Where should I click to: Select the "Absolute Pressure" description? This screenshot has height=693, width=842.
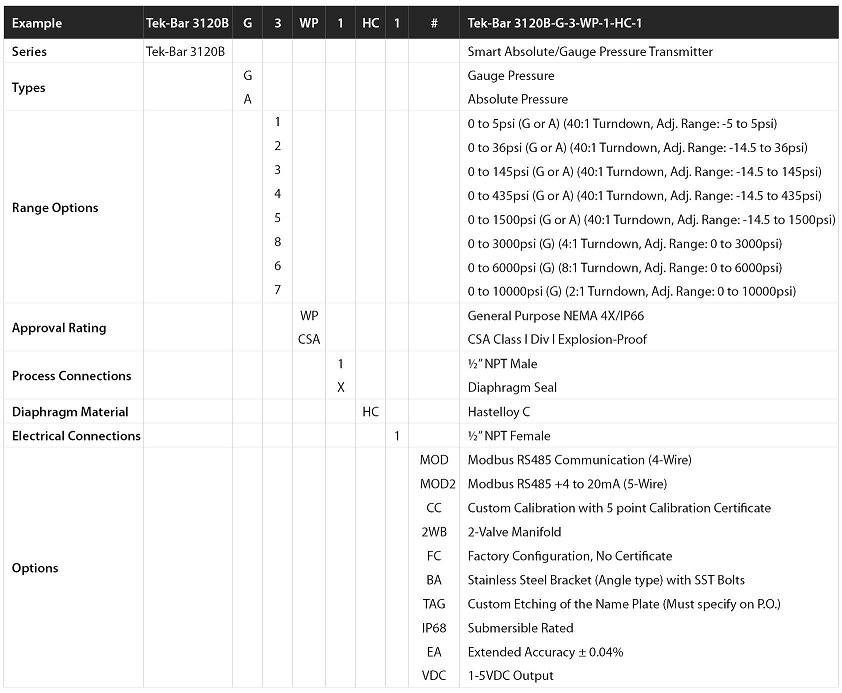point(518,99)
